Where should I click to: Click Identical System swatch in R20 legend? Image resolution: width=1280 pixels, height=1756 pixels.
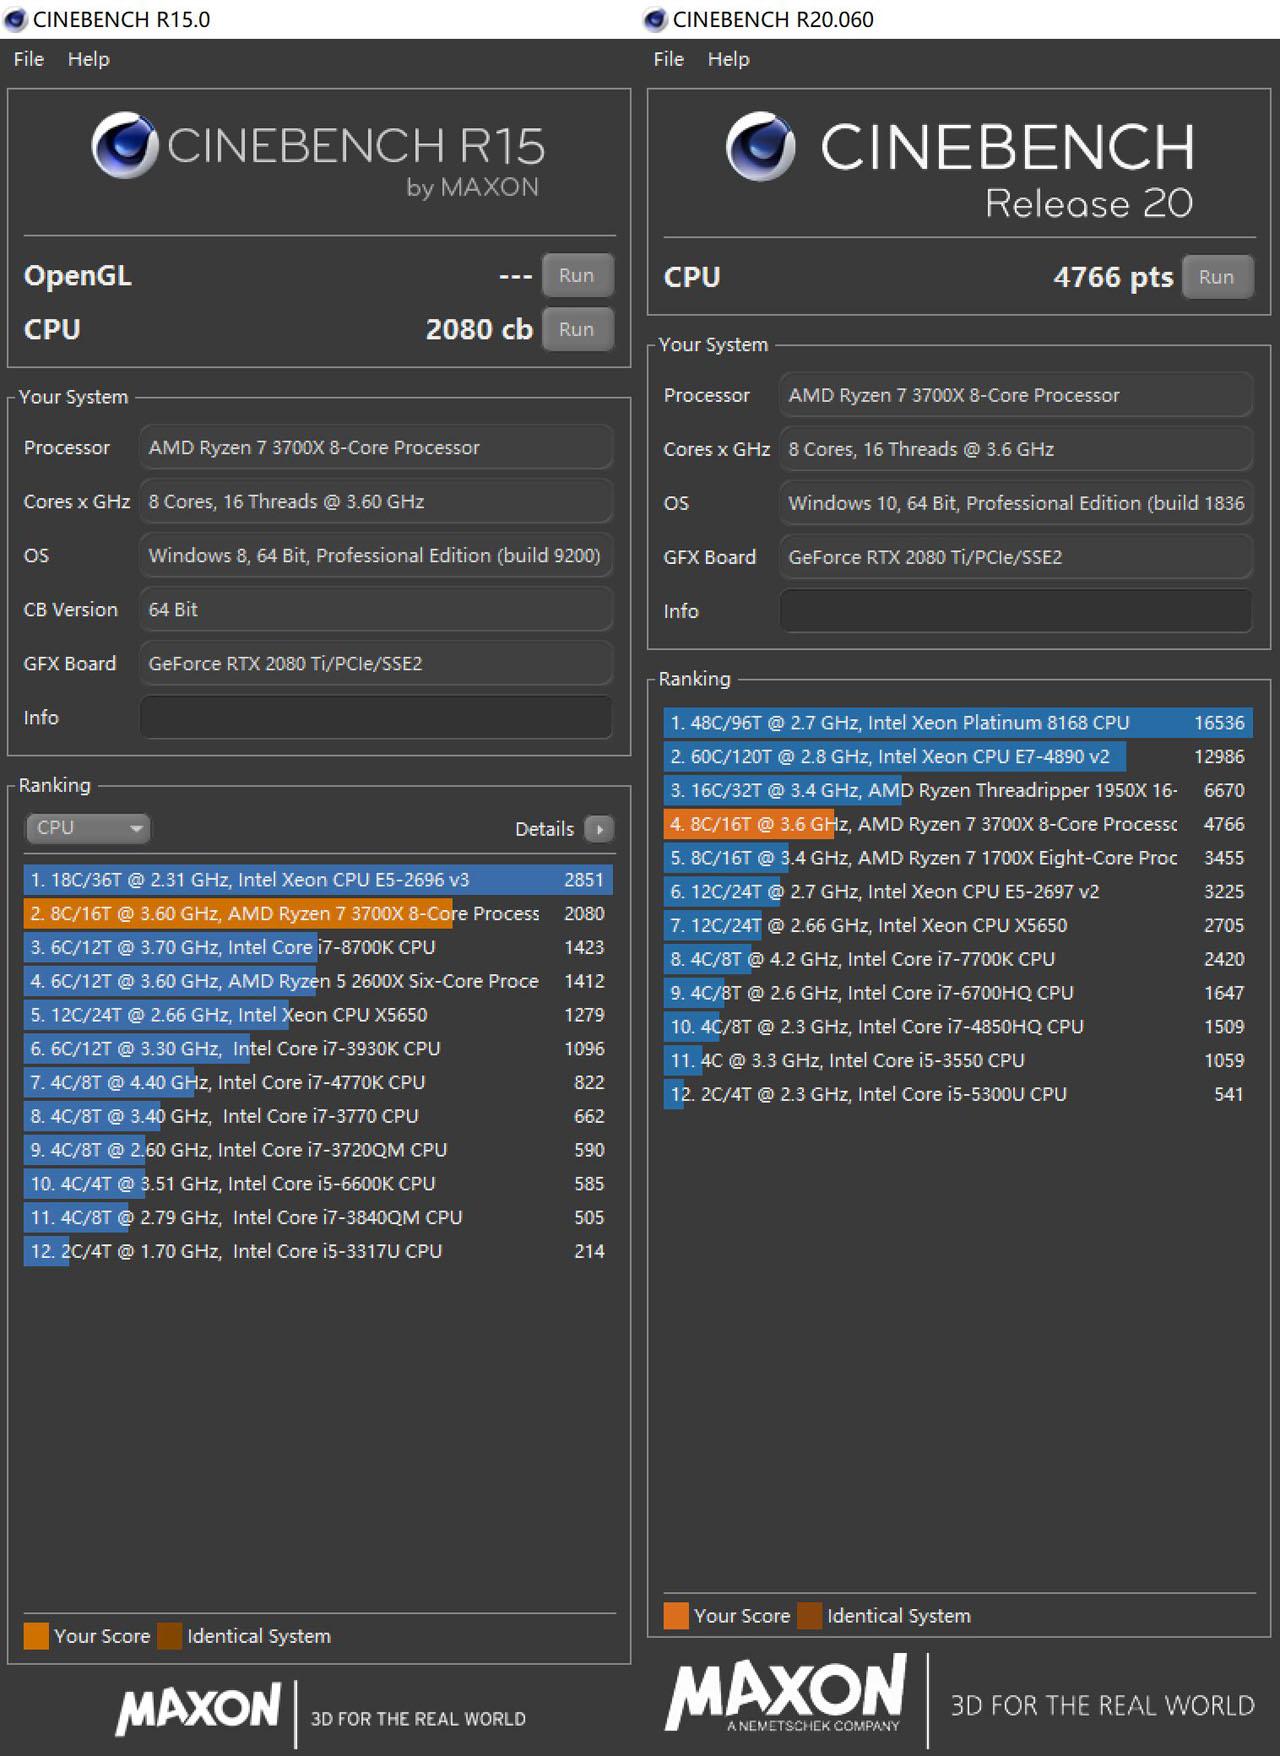[810, 1616]
